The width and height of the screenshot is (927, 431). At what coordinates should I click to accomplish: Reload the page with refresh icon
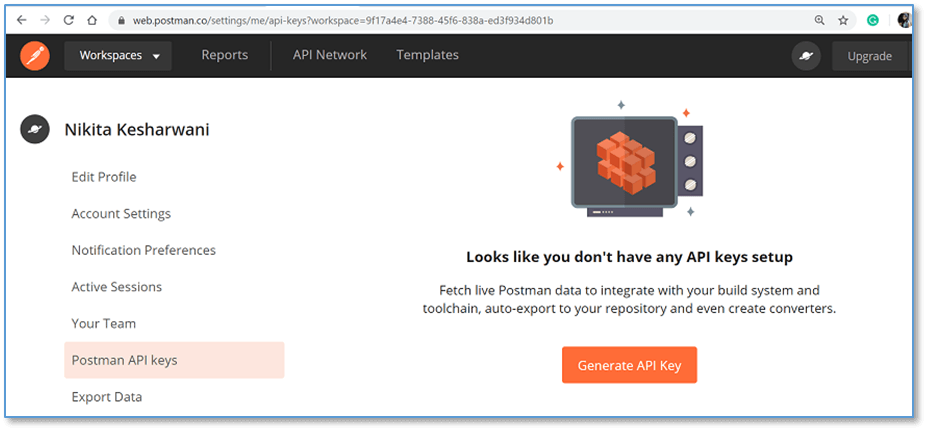(x=69, y=20)
